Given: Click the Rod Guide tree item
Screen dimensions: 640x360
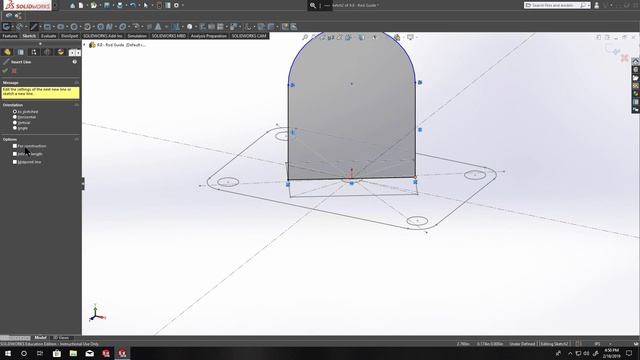Looking at the screenshot, I should point(118,45).
